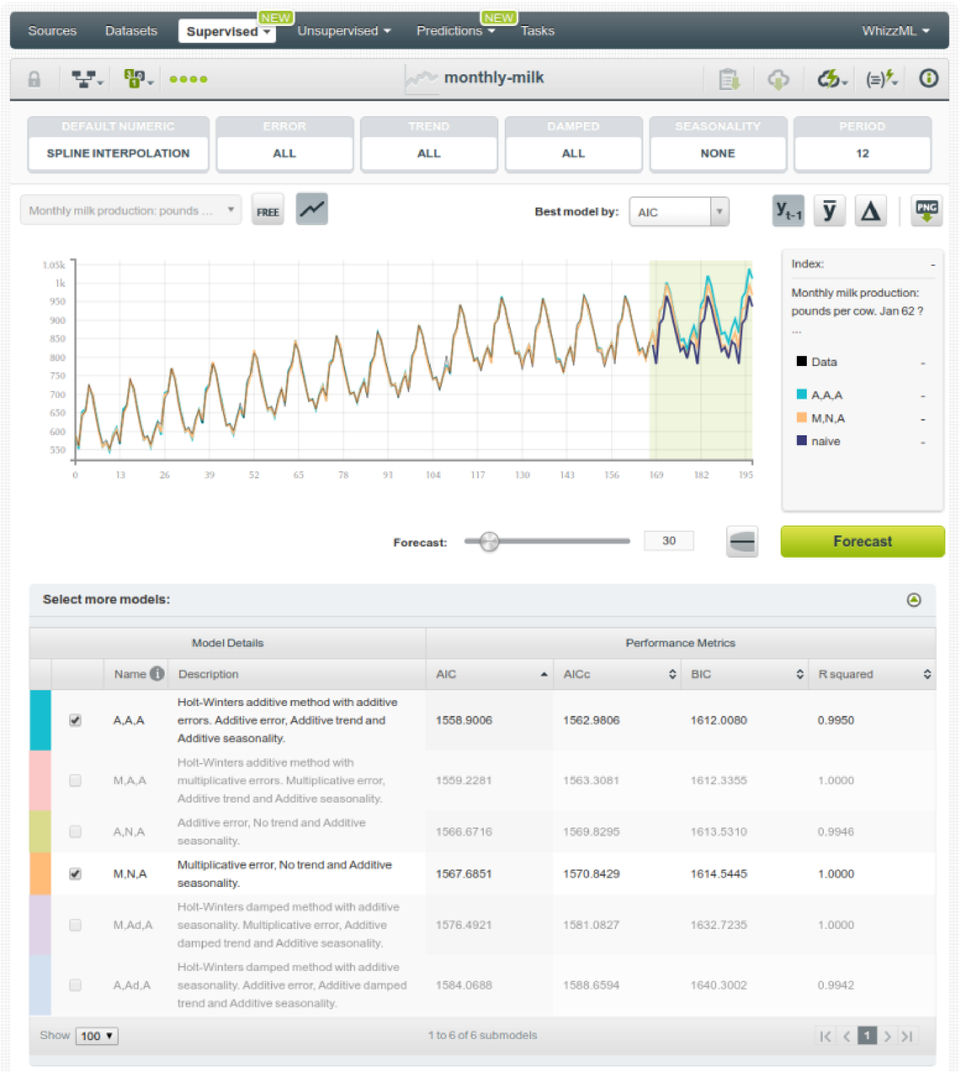Click the forecast value field showing 30

[669, 541]
